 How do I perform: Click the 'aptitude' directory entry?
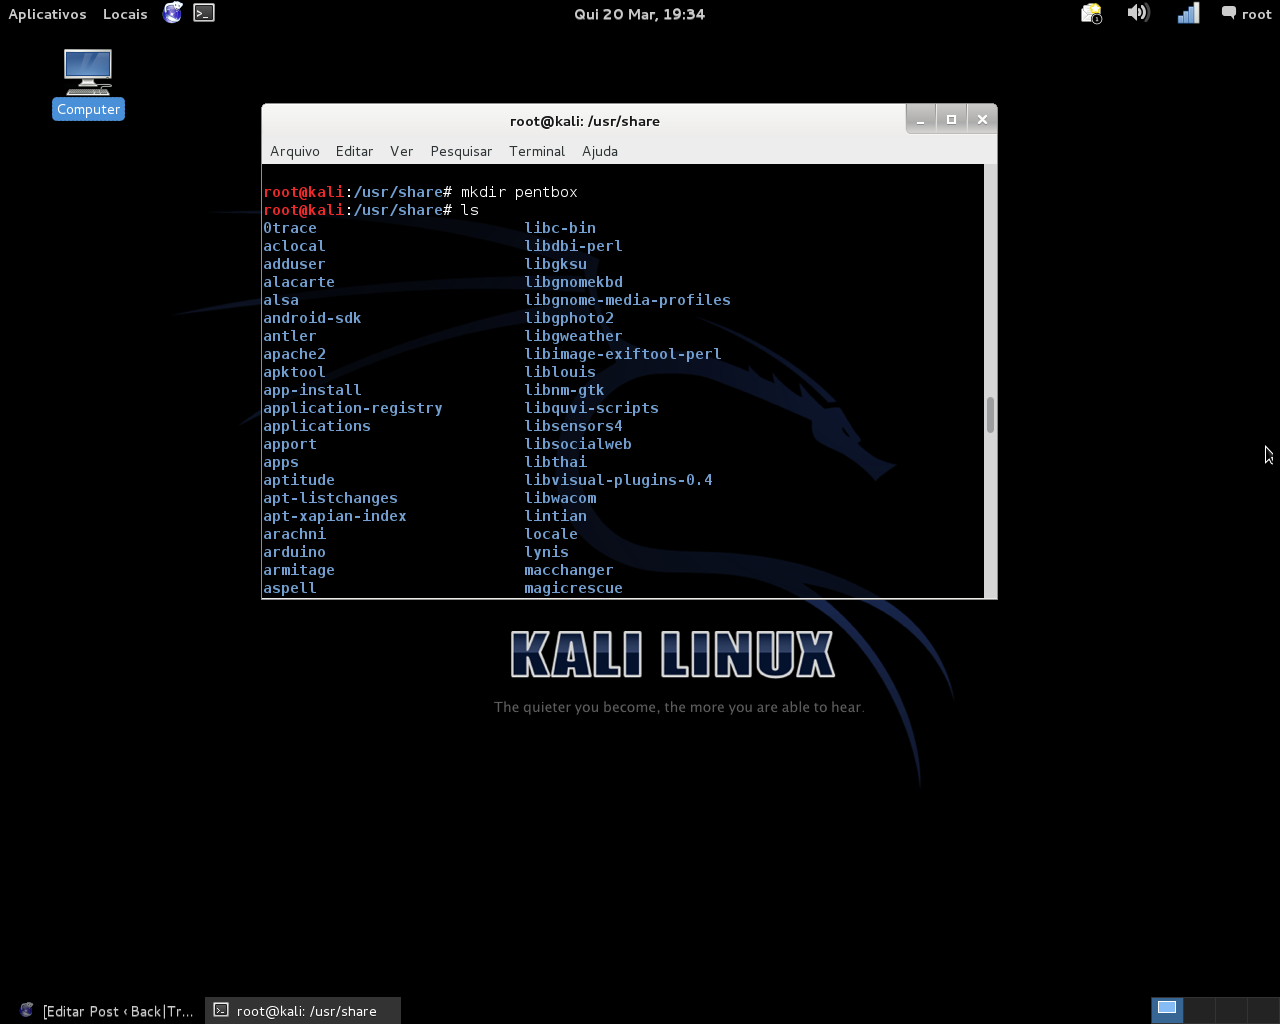[299, 480]
